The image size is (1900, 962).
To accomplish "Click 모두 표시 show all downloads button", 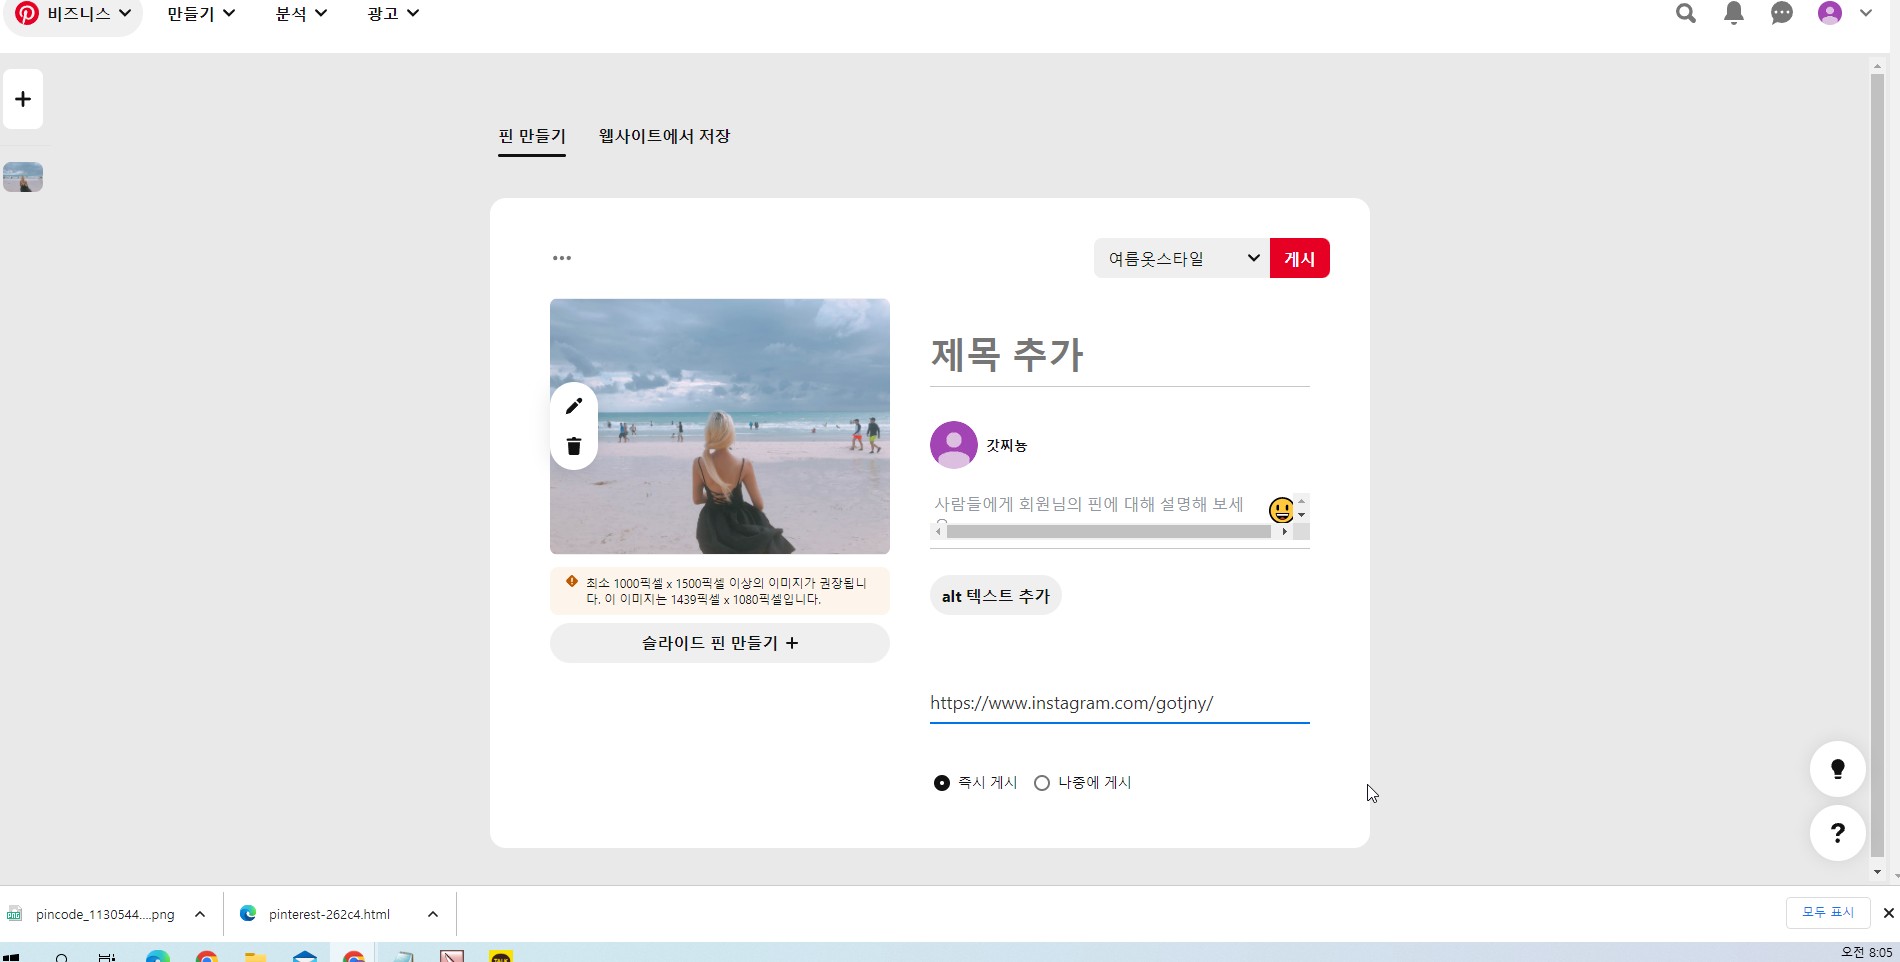I will [x=1828, y=912].
